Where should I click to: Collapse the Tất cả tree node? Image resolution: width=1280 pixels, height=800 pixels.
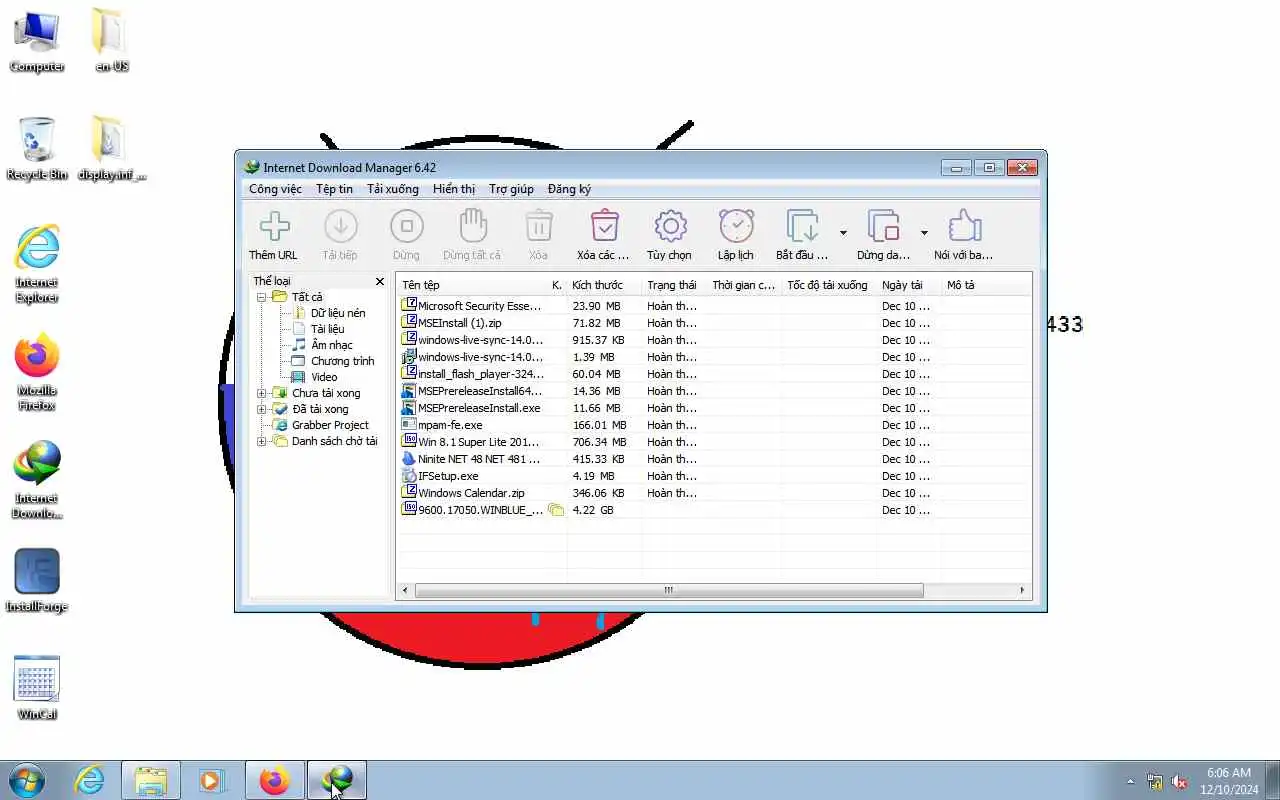(x=261, y=297)
